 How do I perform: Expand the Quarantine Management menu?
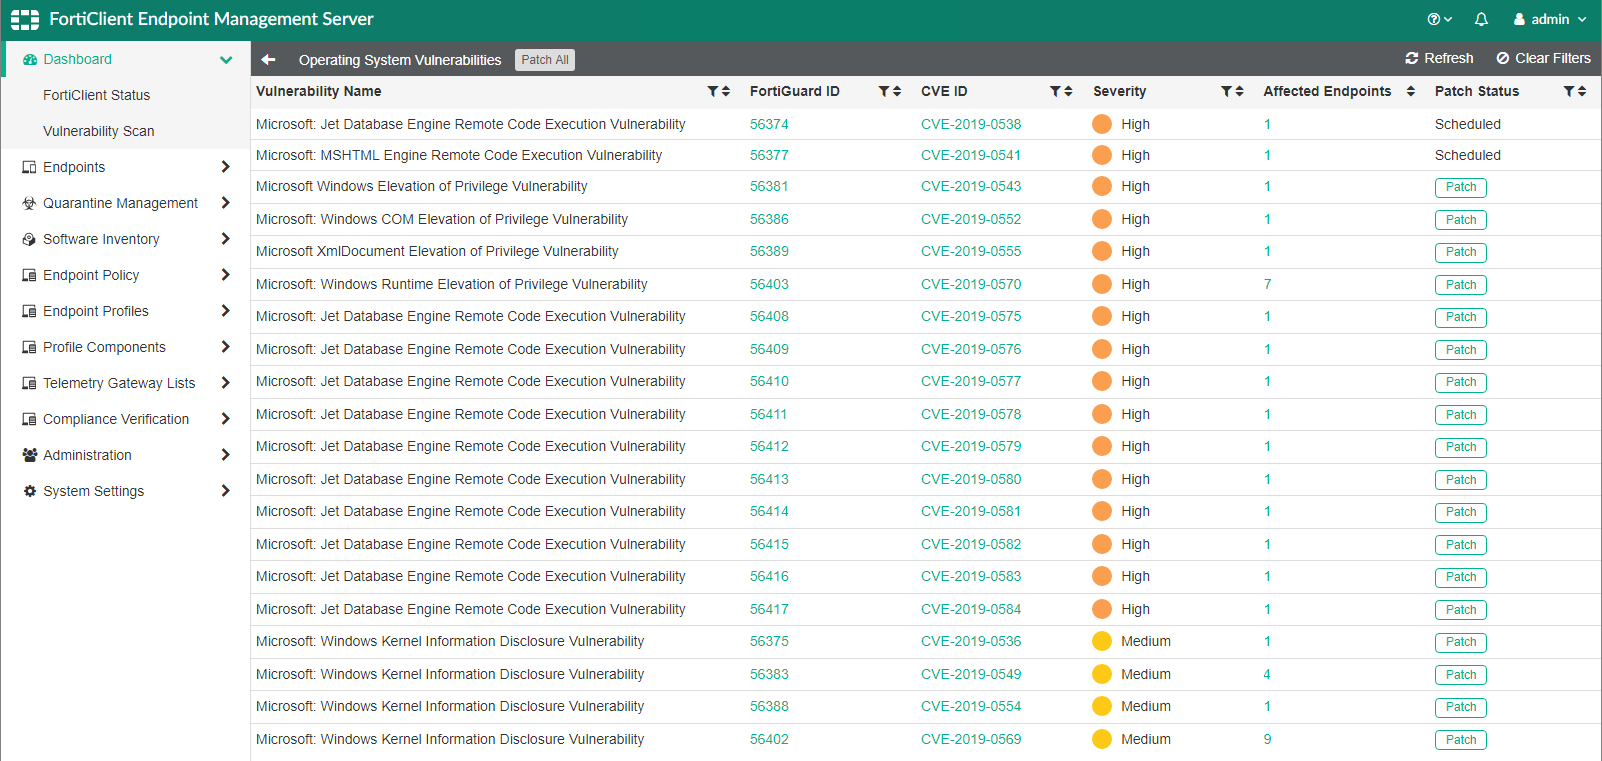(x=225, y=203)
